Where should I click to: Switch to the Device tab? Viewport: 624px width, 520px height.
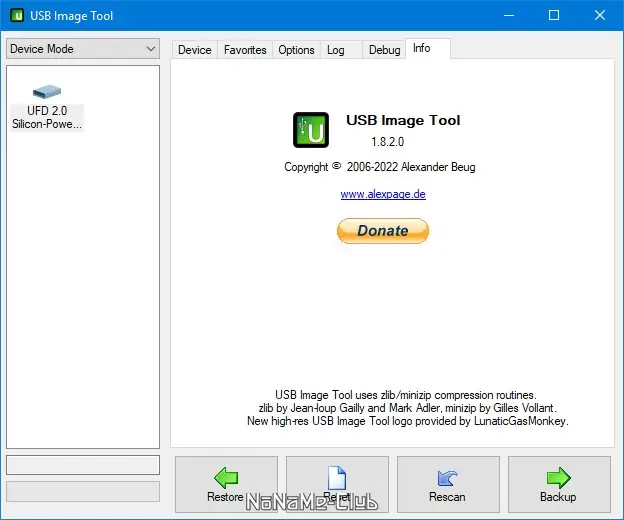195,50
